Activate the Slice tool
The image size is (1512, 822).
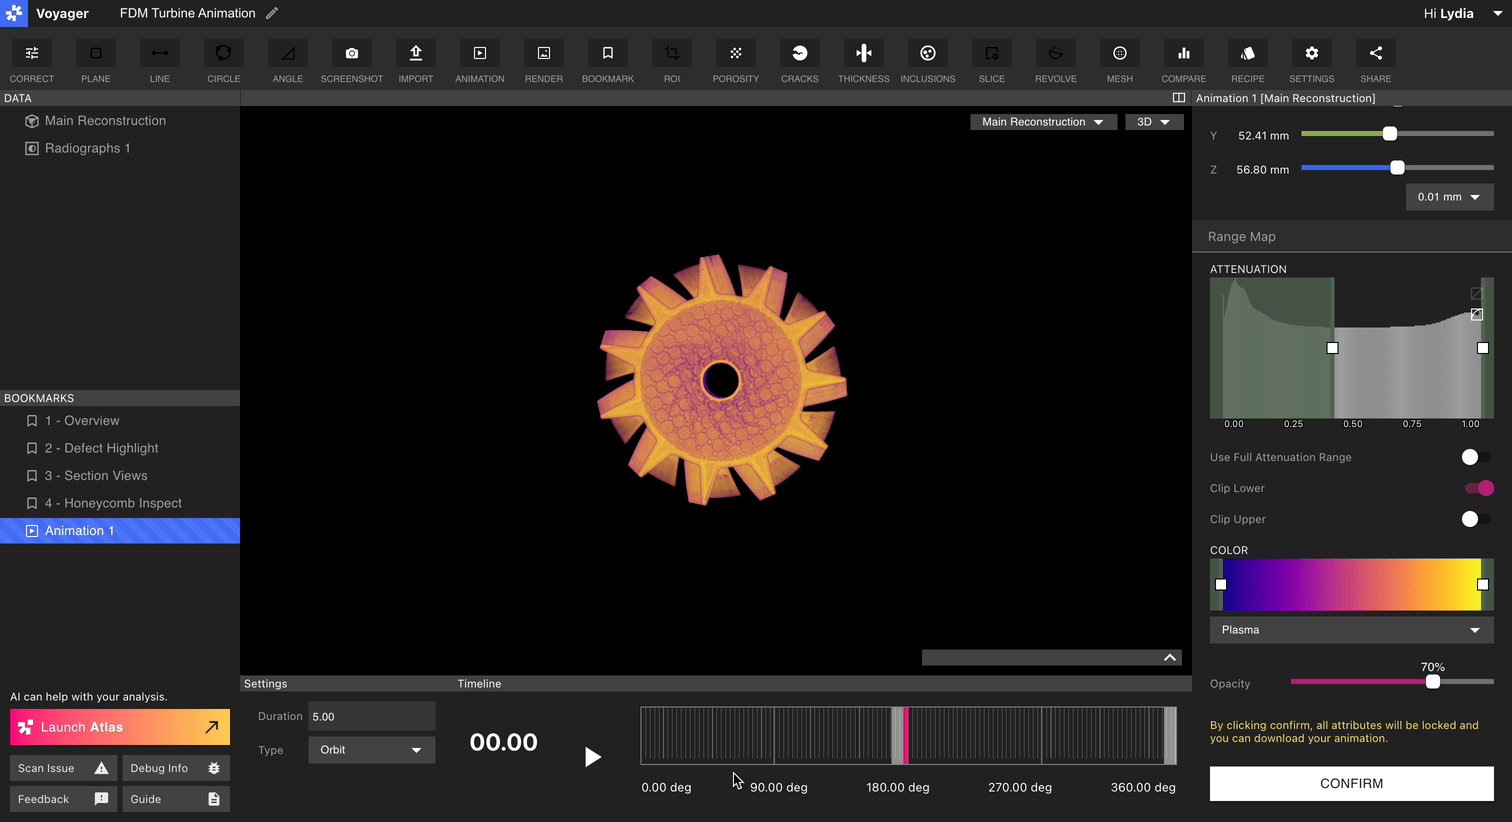point(991,60)
